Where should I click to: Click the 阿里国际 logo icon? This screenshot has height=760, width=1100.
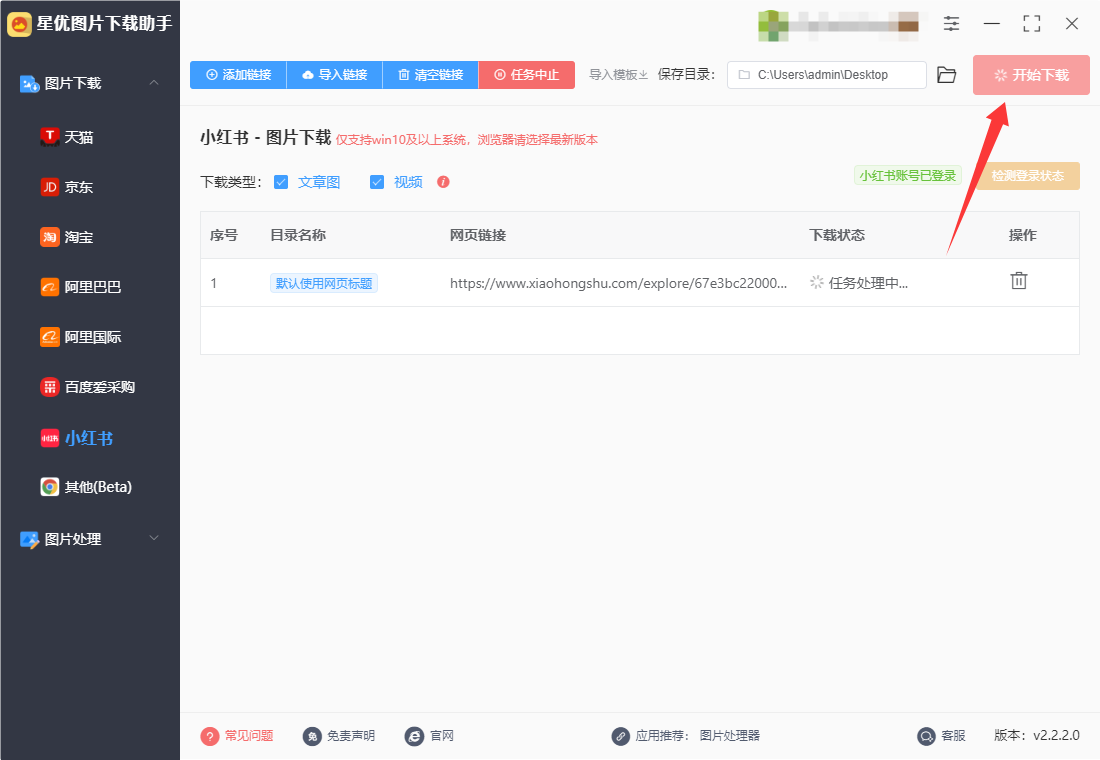point(49,337)
